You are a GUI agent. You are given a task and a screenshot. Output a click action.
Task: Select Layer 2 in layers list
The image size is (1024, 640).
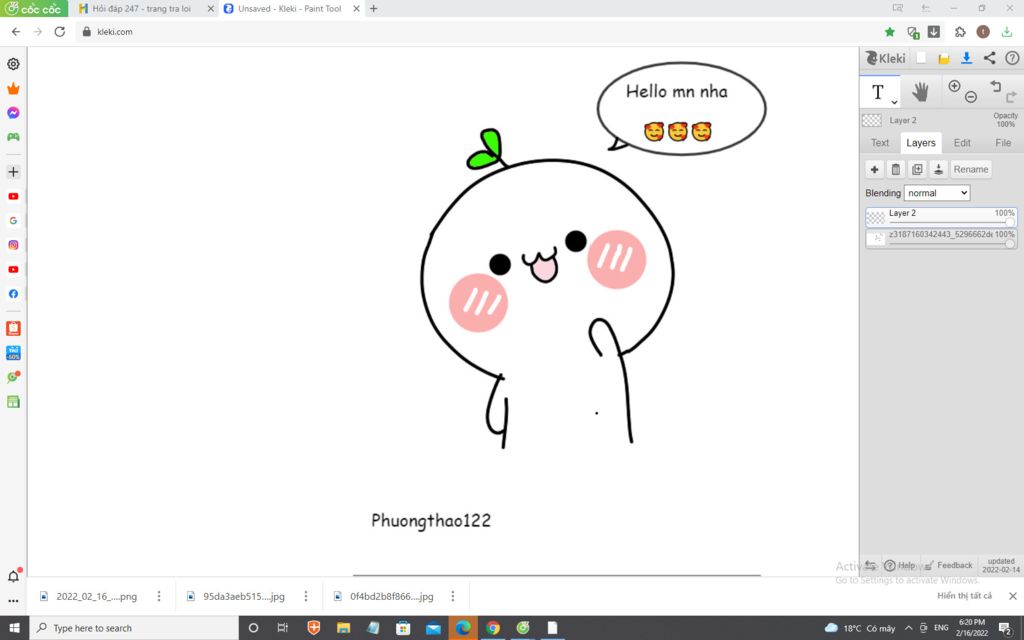pos(941,217)
